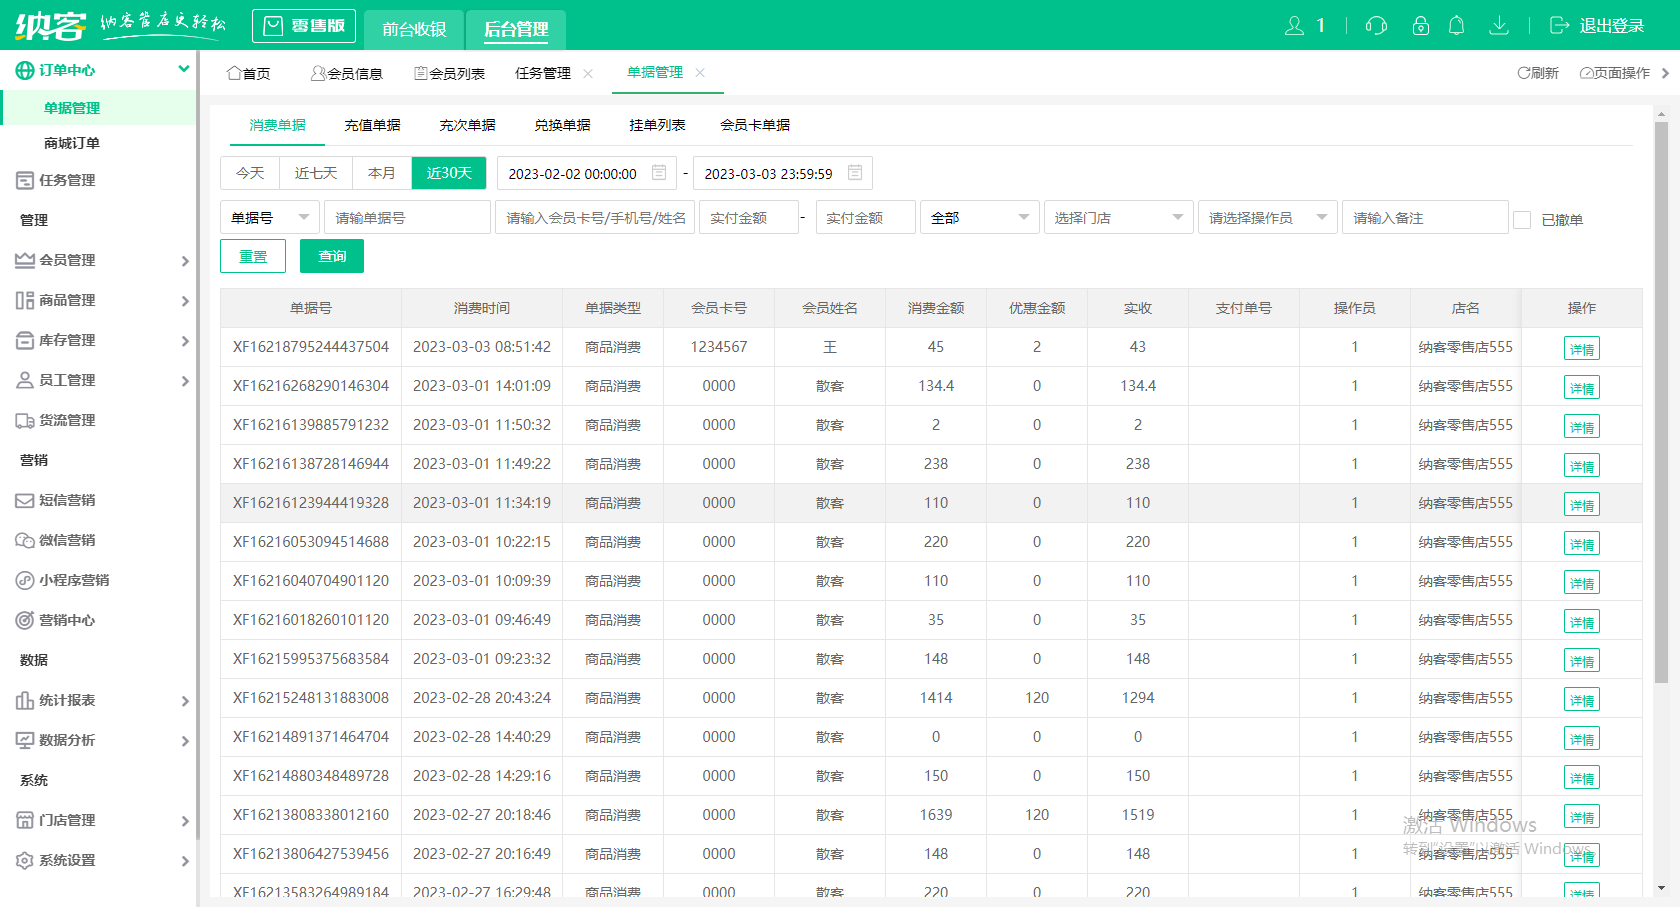Click 详情 on order XF16218795244437504
1680x907 pixels.
coord(1581,347)
